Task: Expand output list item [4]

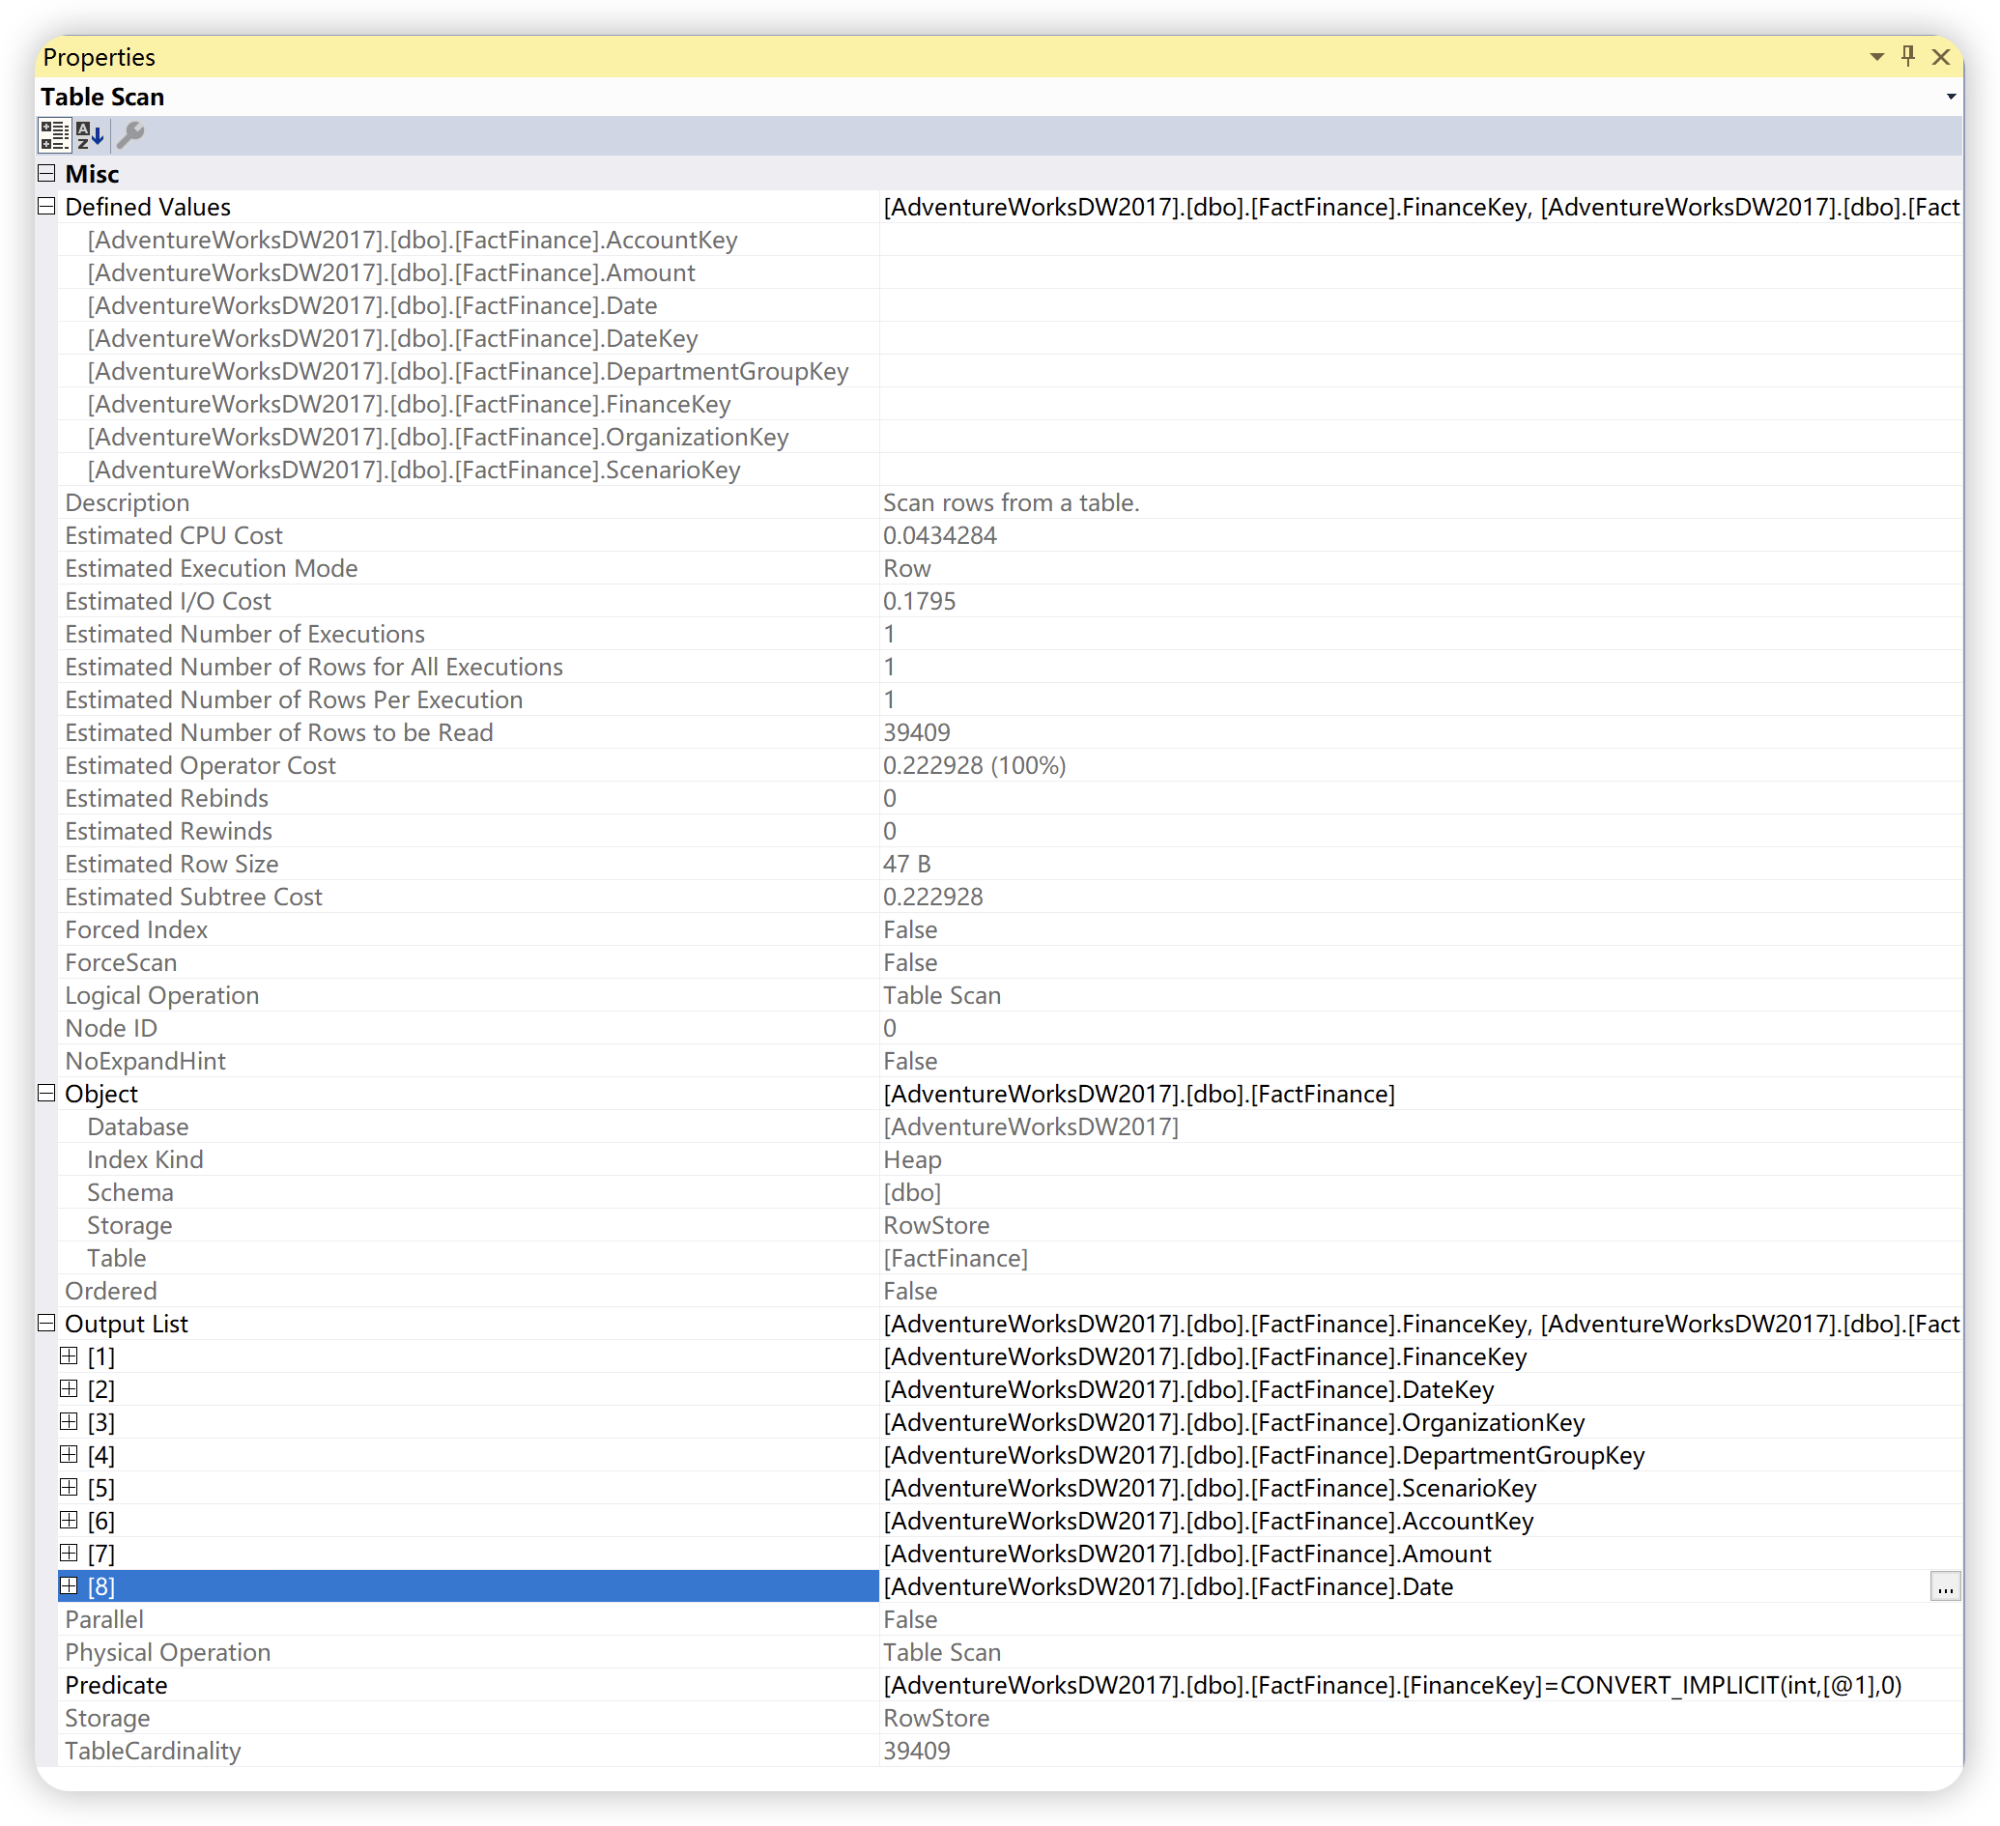Action: (69, 1454)
